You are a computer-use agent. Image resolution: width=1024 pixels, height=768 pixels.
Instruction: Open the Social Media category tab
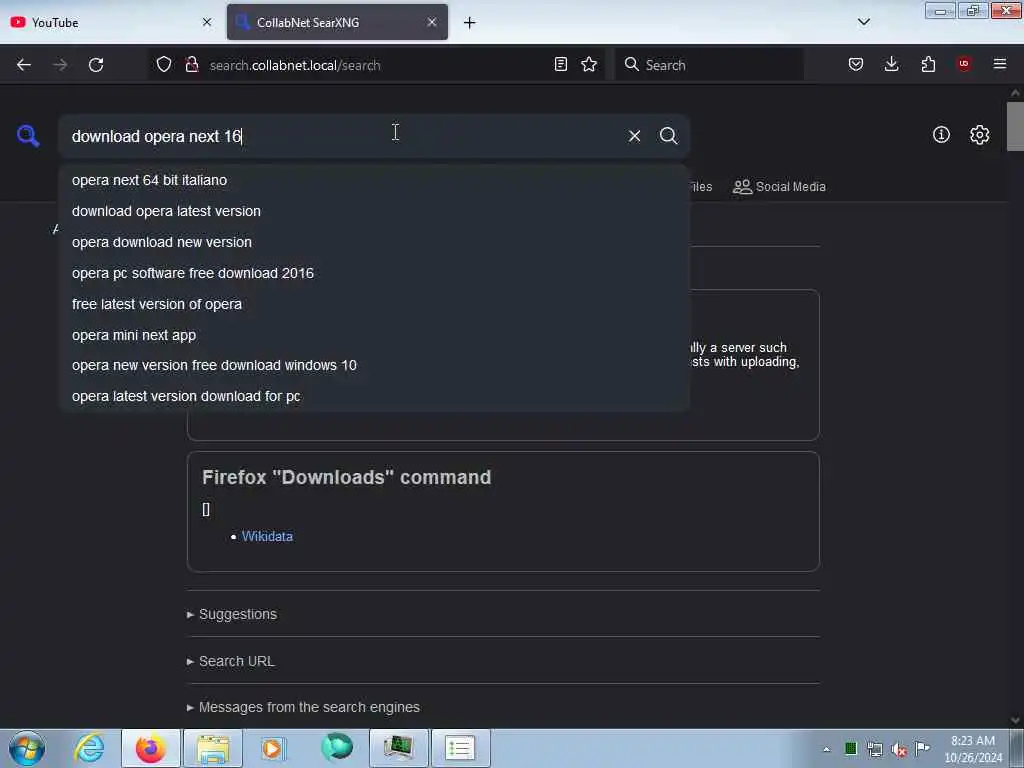click(779, 187)
